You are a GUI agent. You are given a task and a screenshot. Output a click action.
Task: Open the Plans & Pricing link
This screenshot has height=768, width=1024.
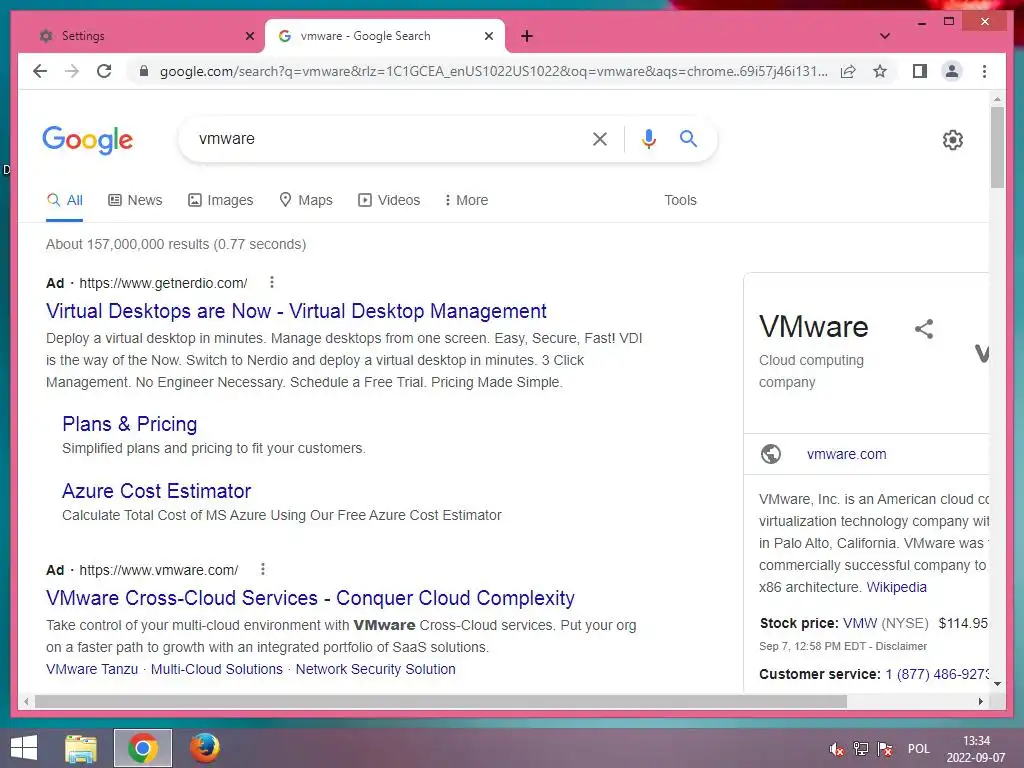tap(129, 424)
